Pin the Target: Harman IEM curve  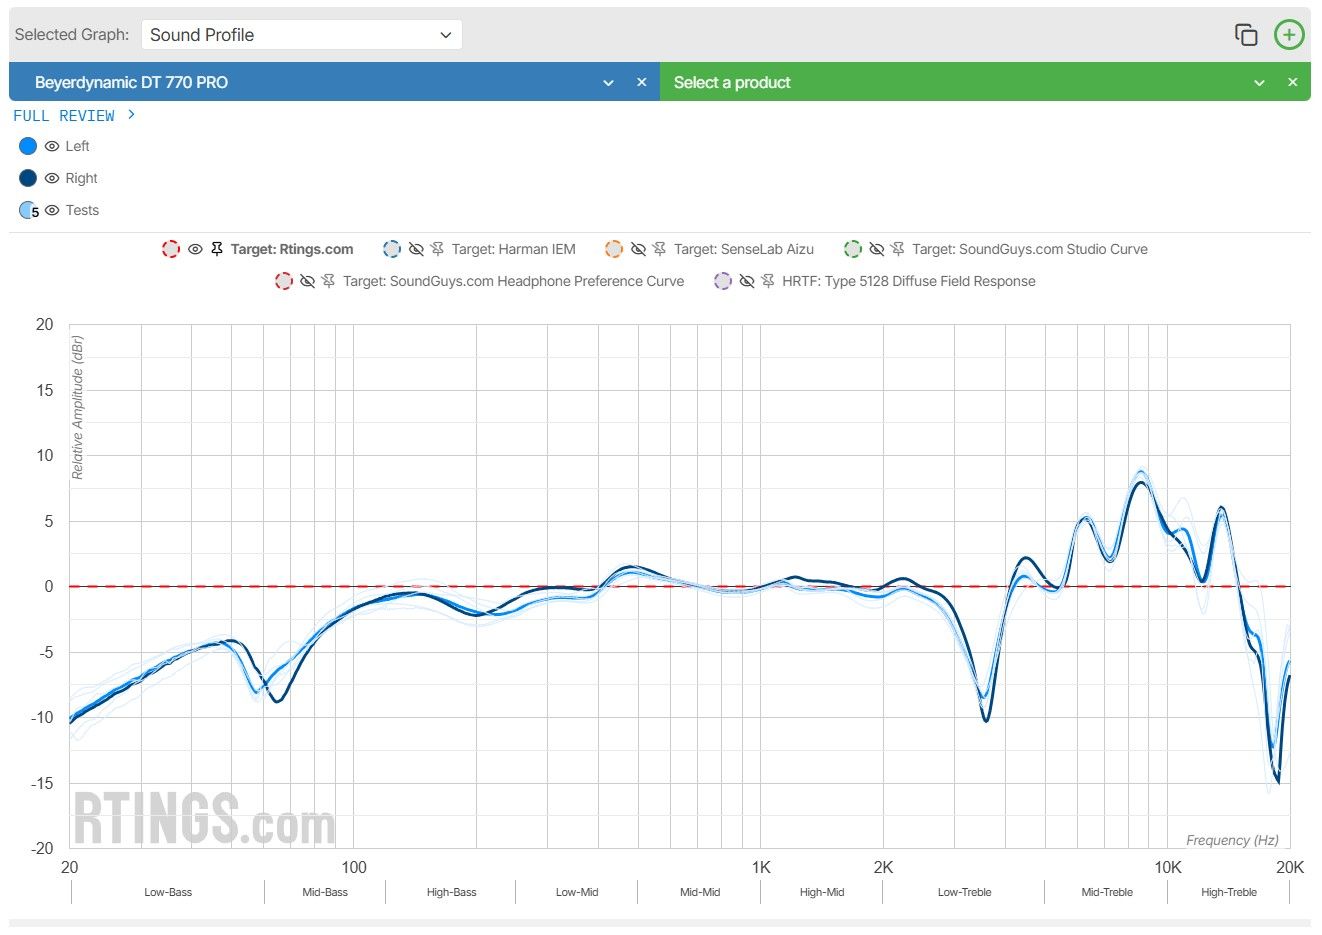point(437,249)
